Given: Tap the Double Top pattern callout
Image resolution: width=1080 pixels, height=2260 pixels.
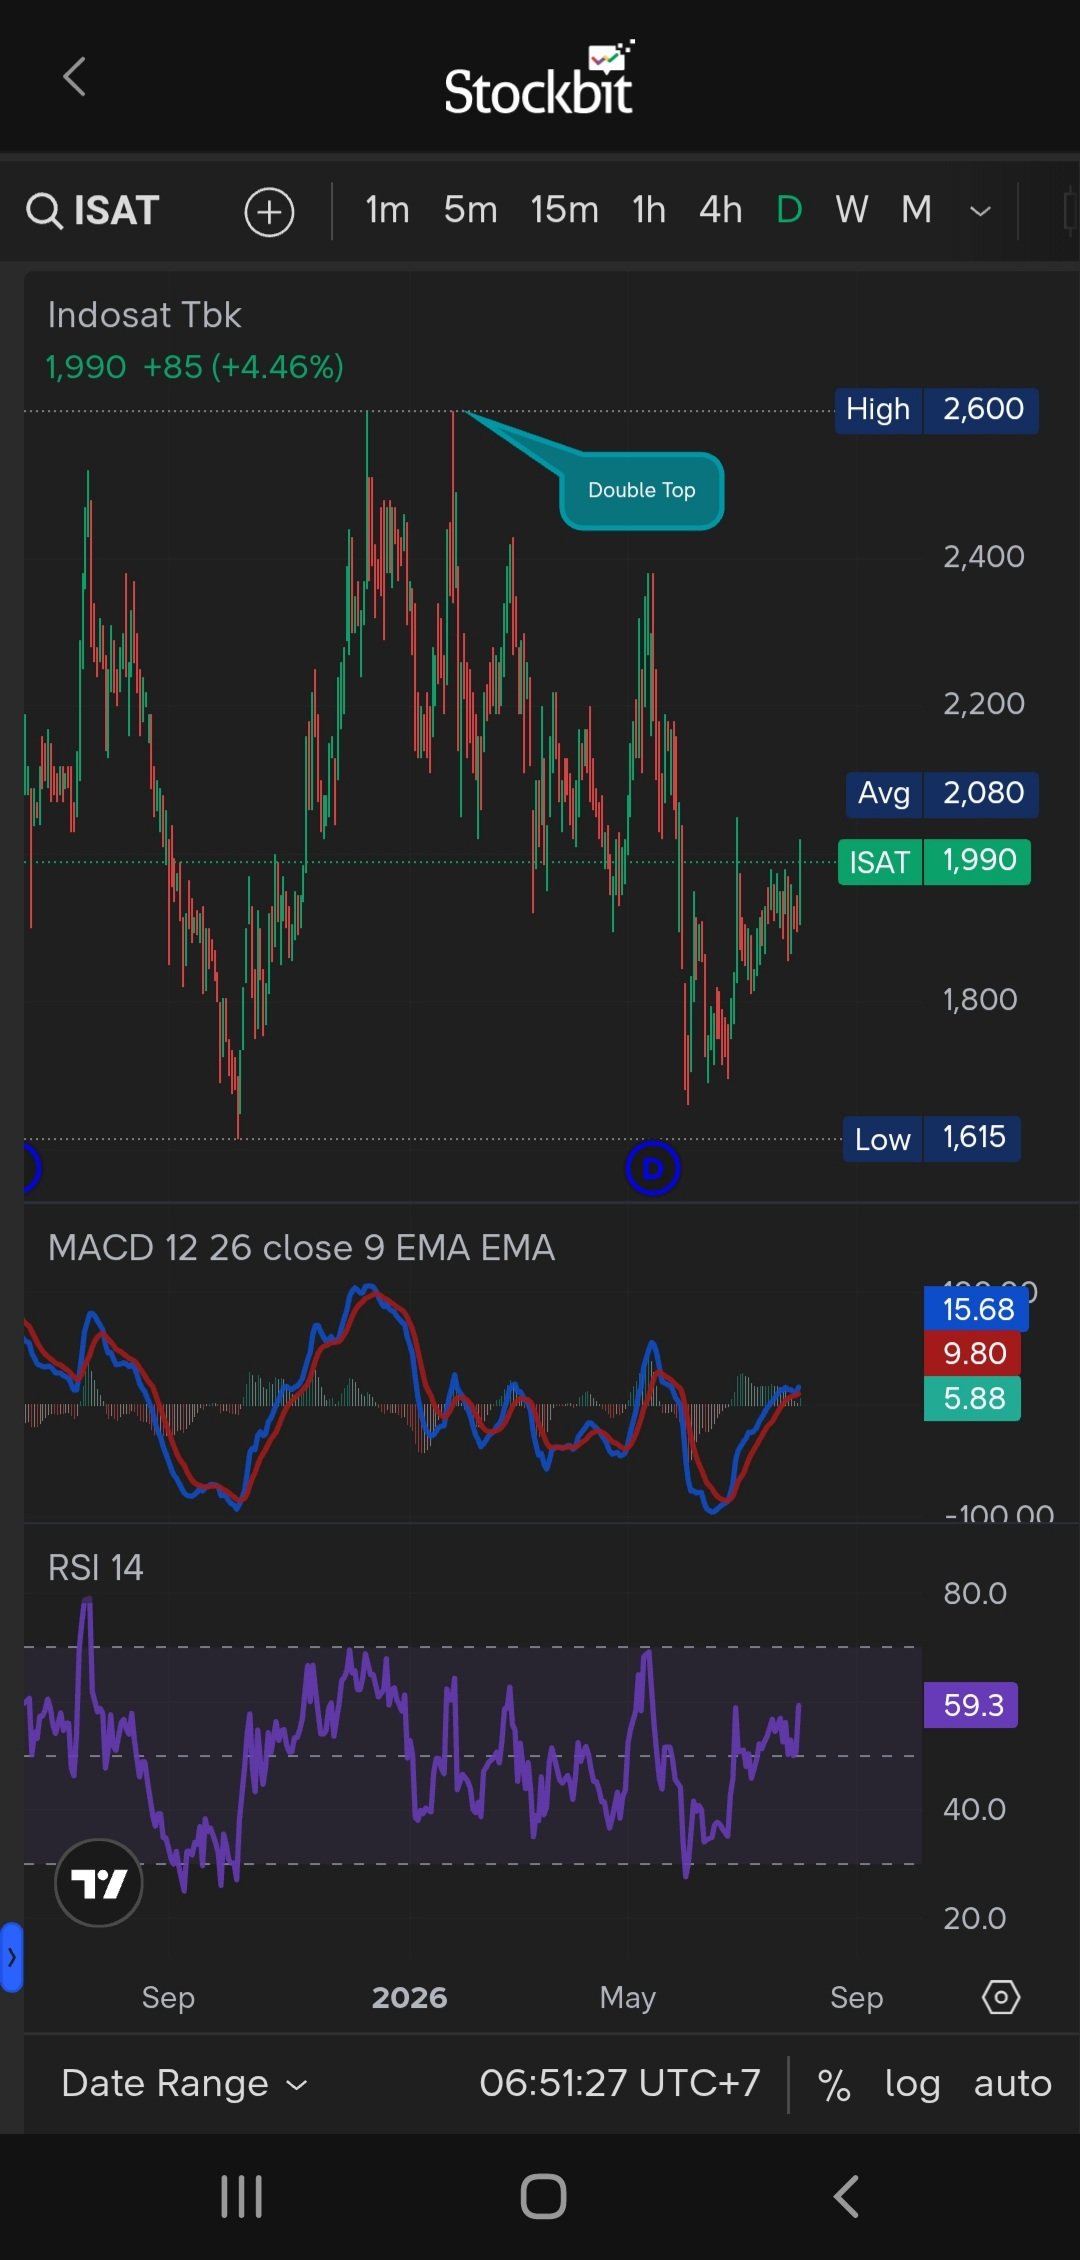Looking at the screenshot, I should (641, 490).
